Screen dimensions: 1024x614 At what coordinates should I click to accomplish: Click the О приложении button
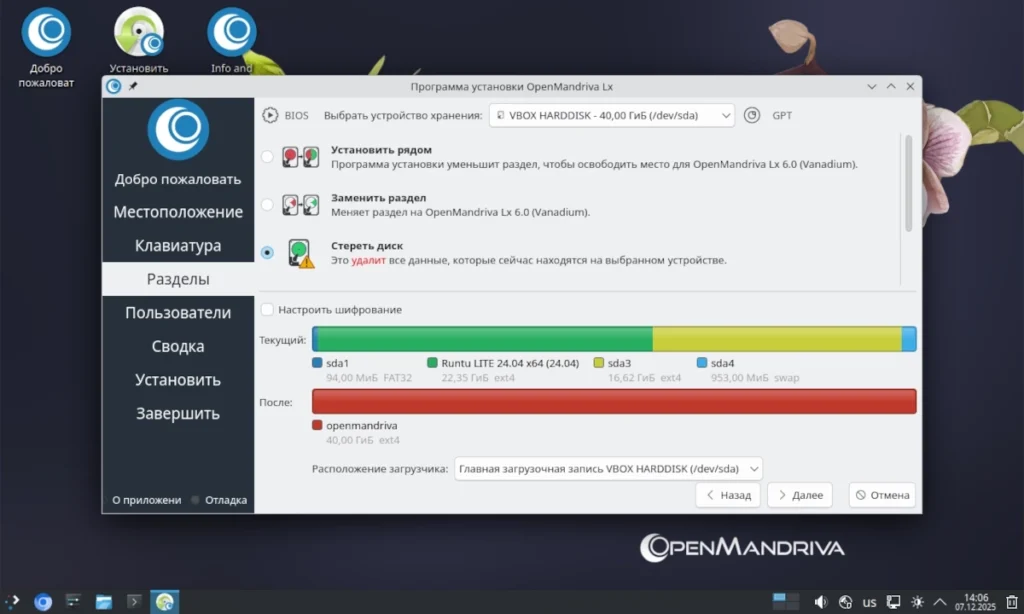coord(147,500)
